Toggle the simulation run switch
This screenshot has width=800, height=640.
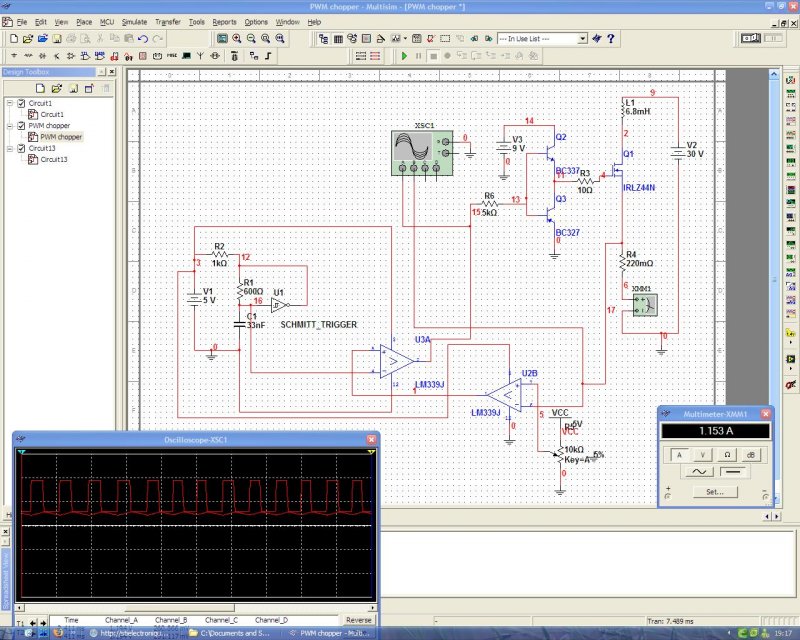[x=750, y=38]
